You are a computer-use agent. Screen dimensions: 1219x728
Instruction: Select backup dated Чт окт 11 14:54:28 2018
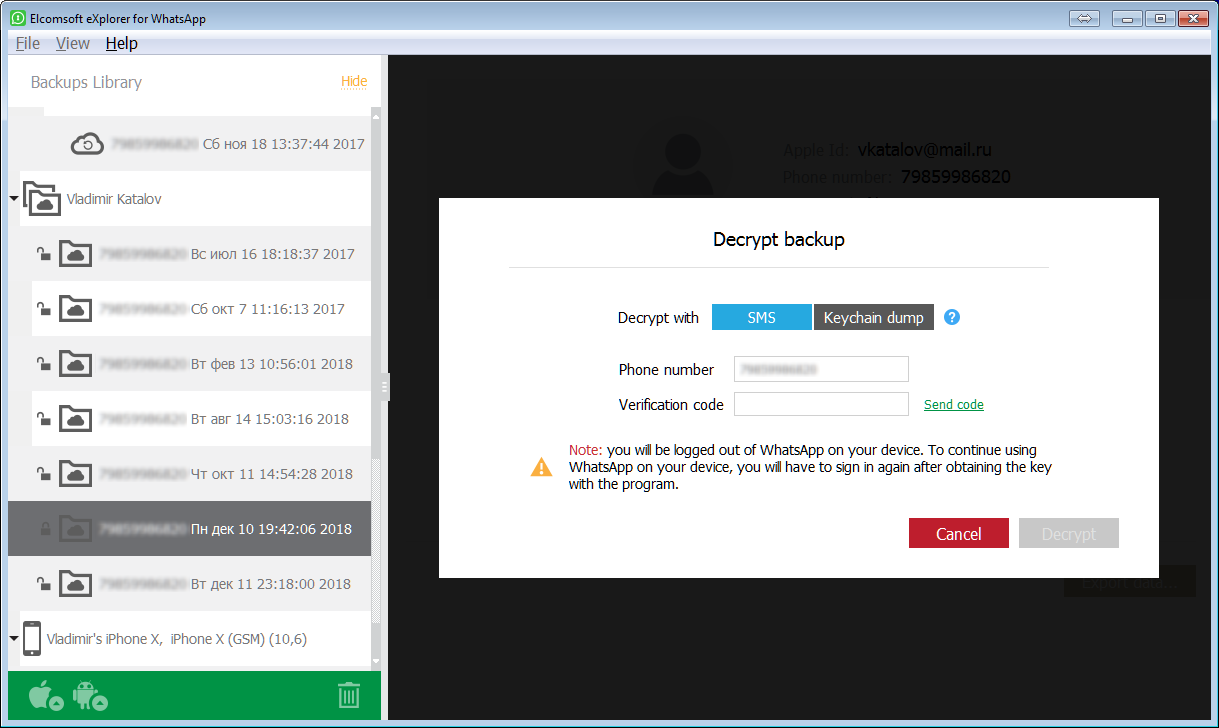(201, 474)
